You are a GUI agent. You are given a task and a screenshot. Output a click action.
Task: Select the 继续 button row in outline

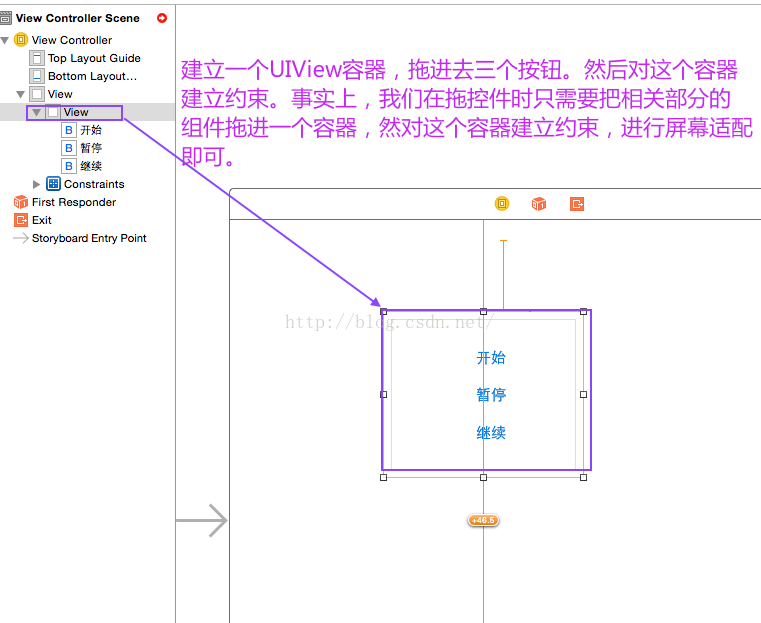[x=91, y=166]
